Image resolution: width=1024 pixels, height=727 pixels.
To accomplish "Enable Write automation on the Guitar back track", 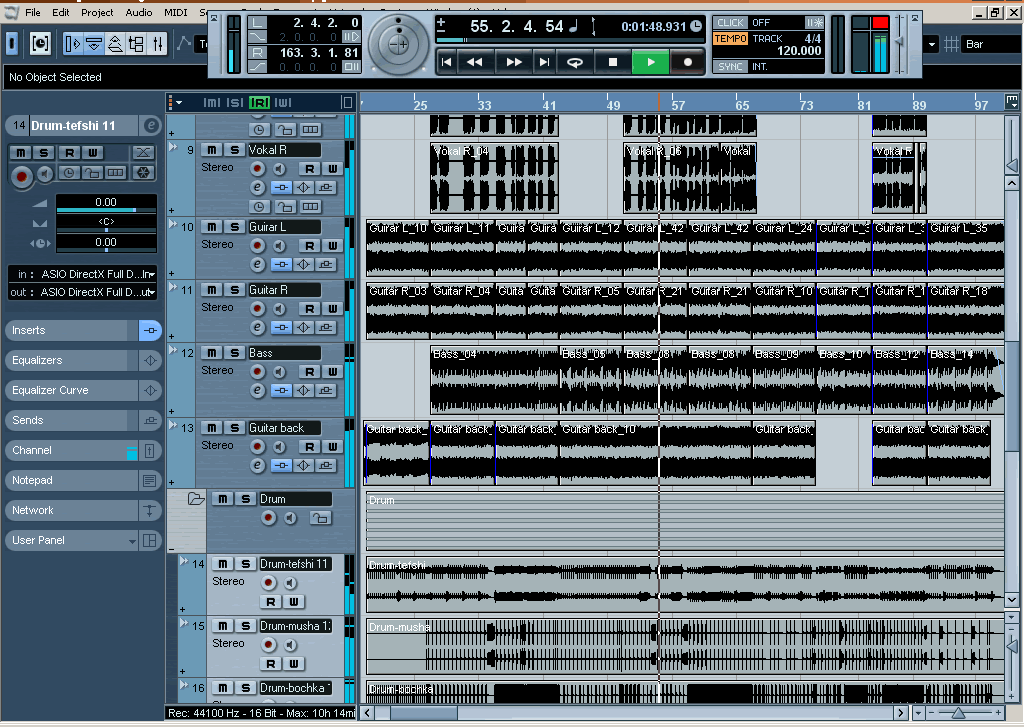I will click(x=331, y=447).
